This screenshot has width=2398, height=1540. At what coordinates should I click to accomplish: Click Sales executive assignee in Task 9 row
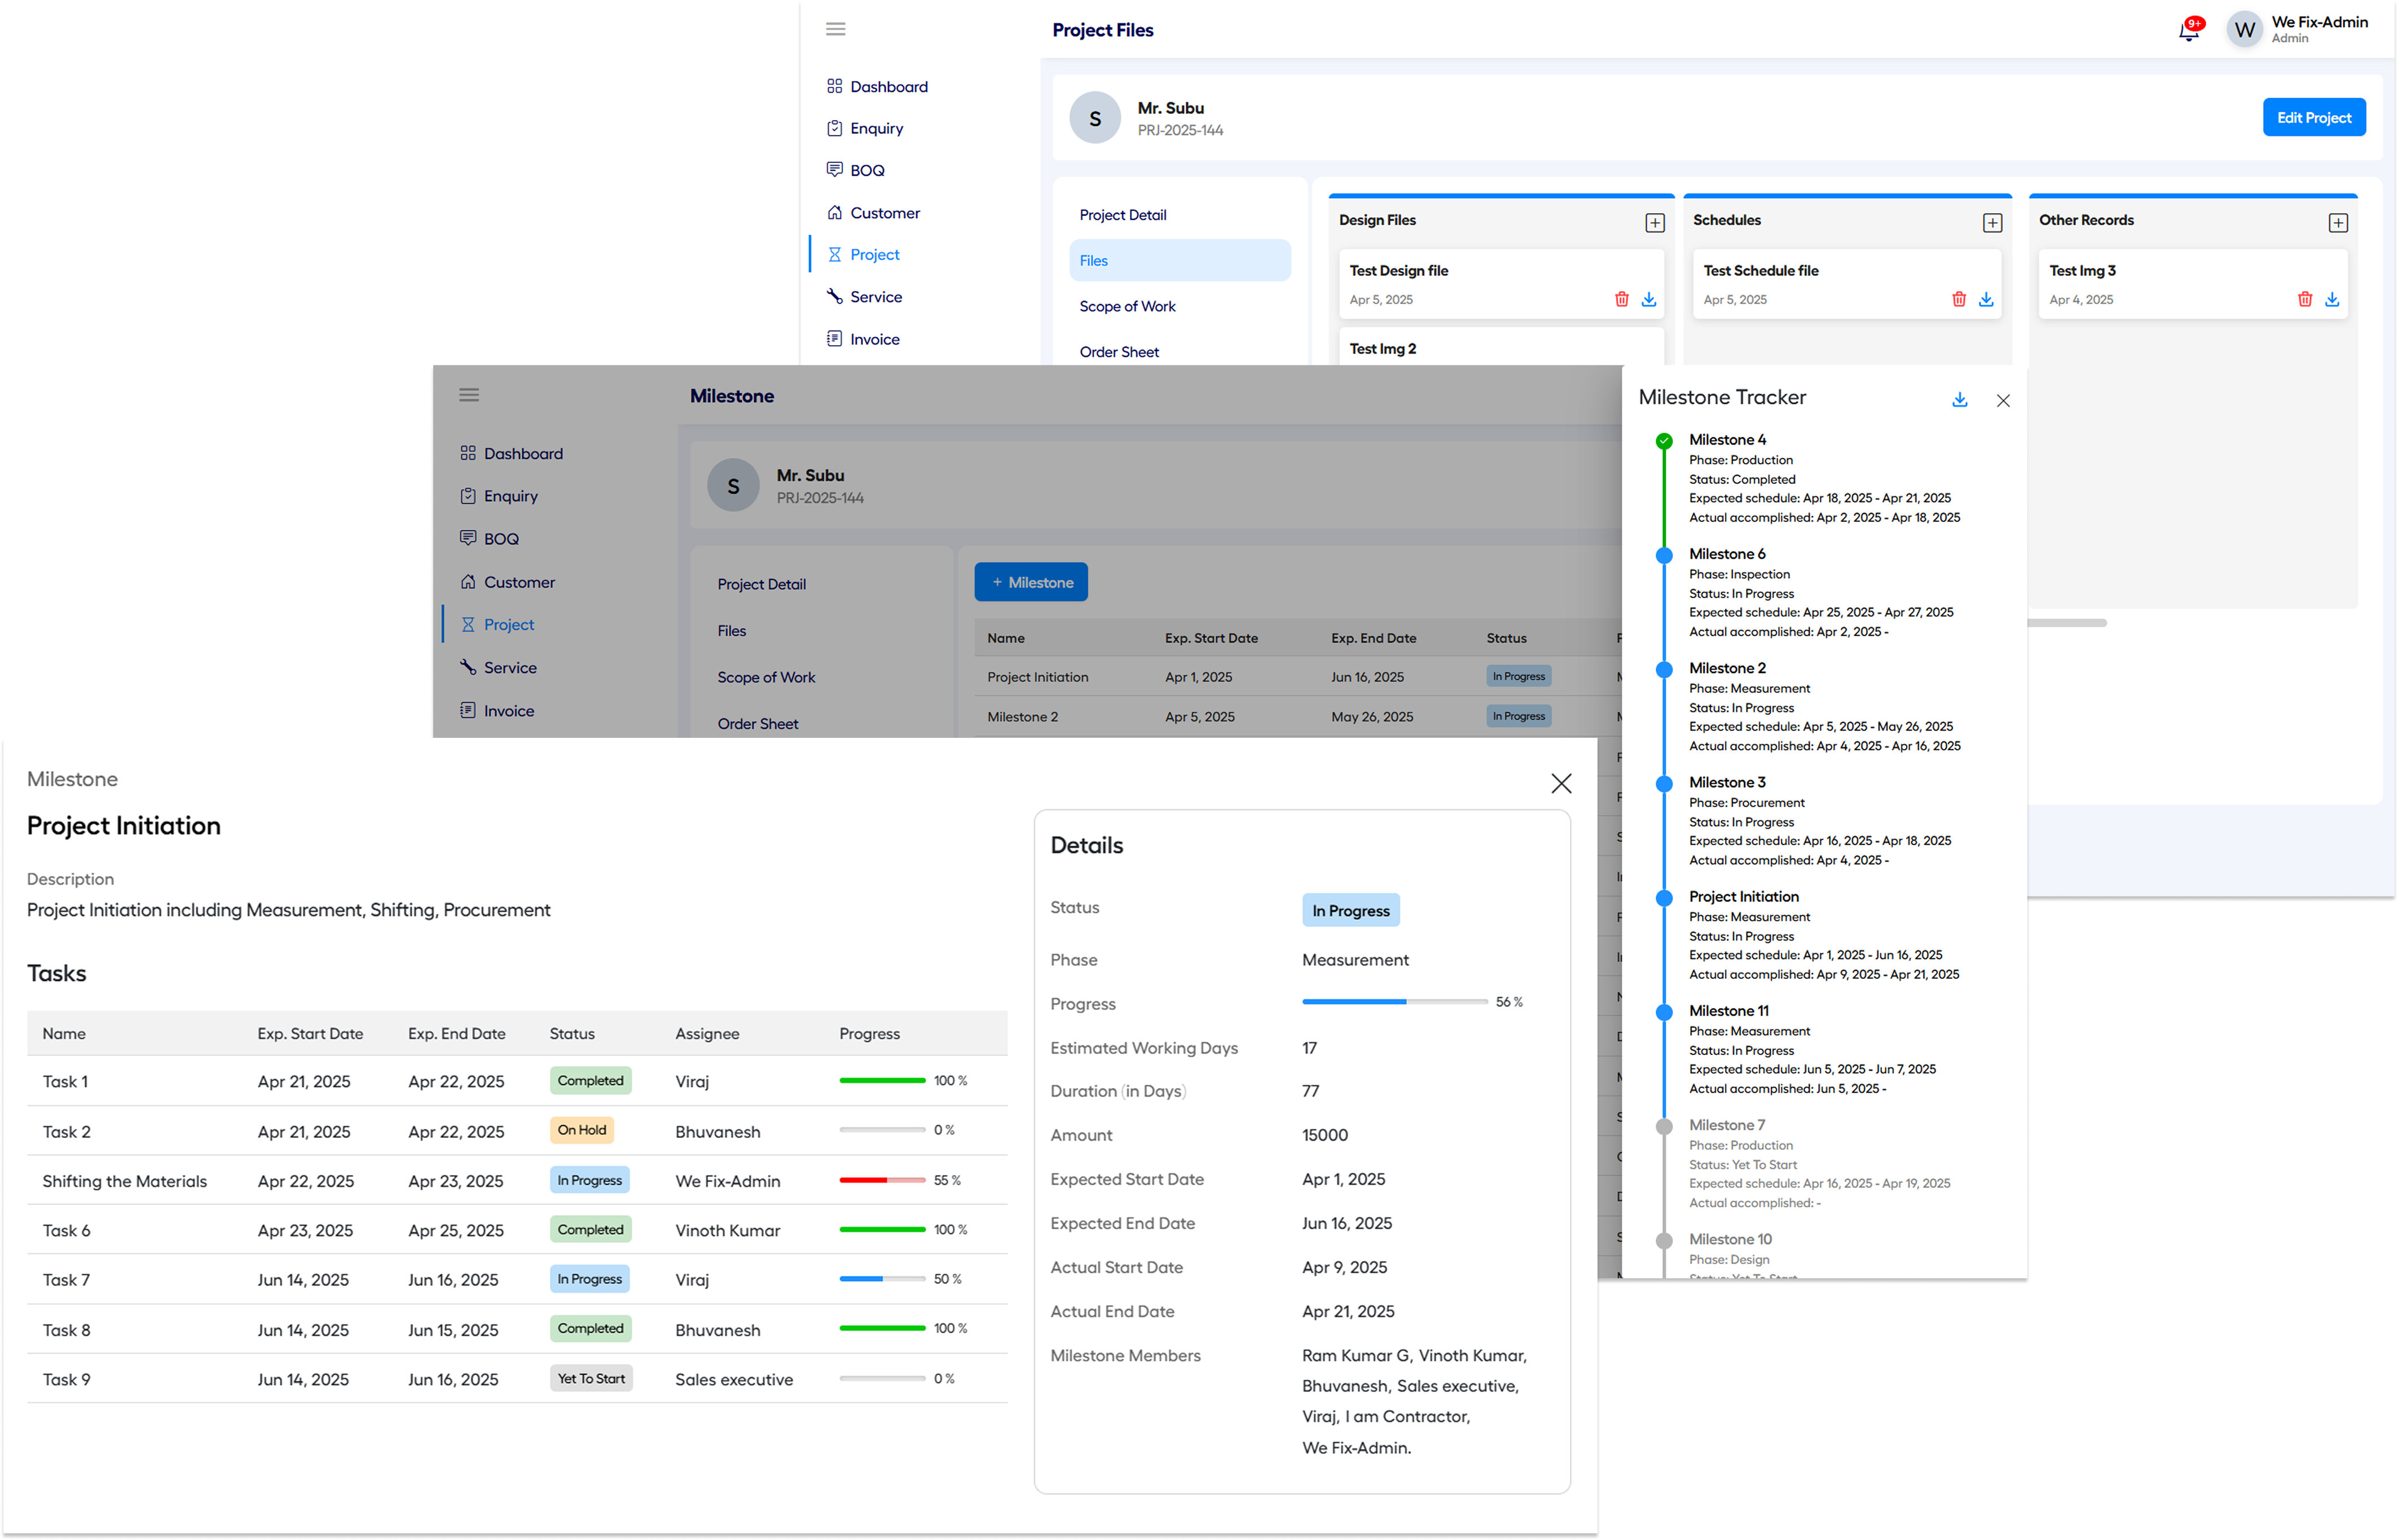click(733, 1380)
